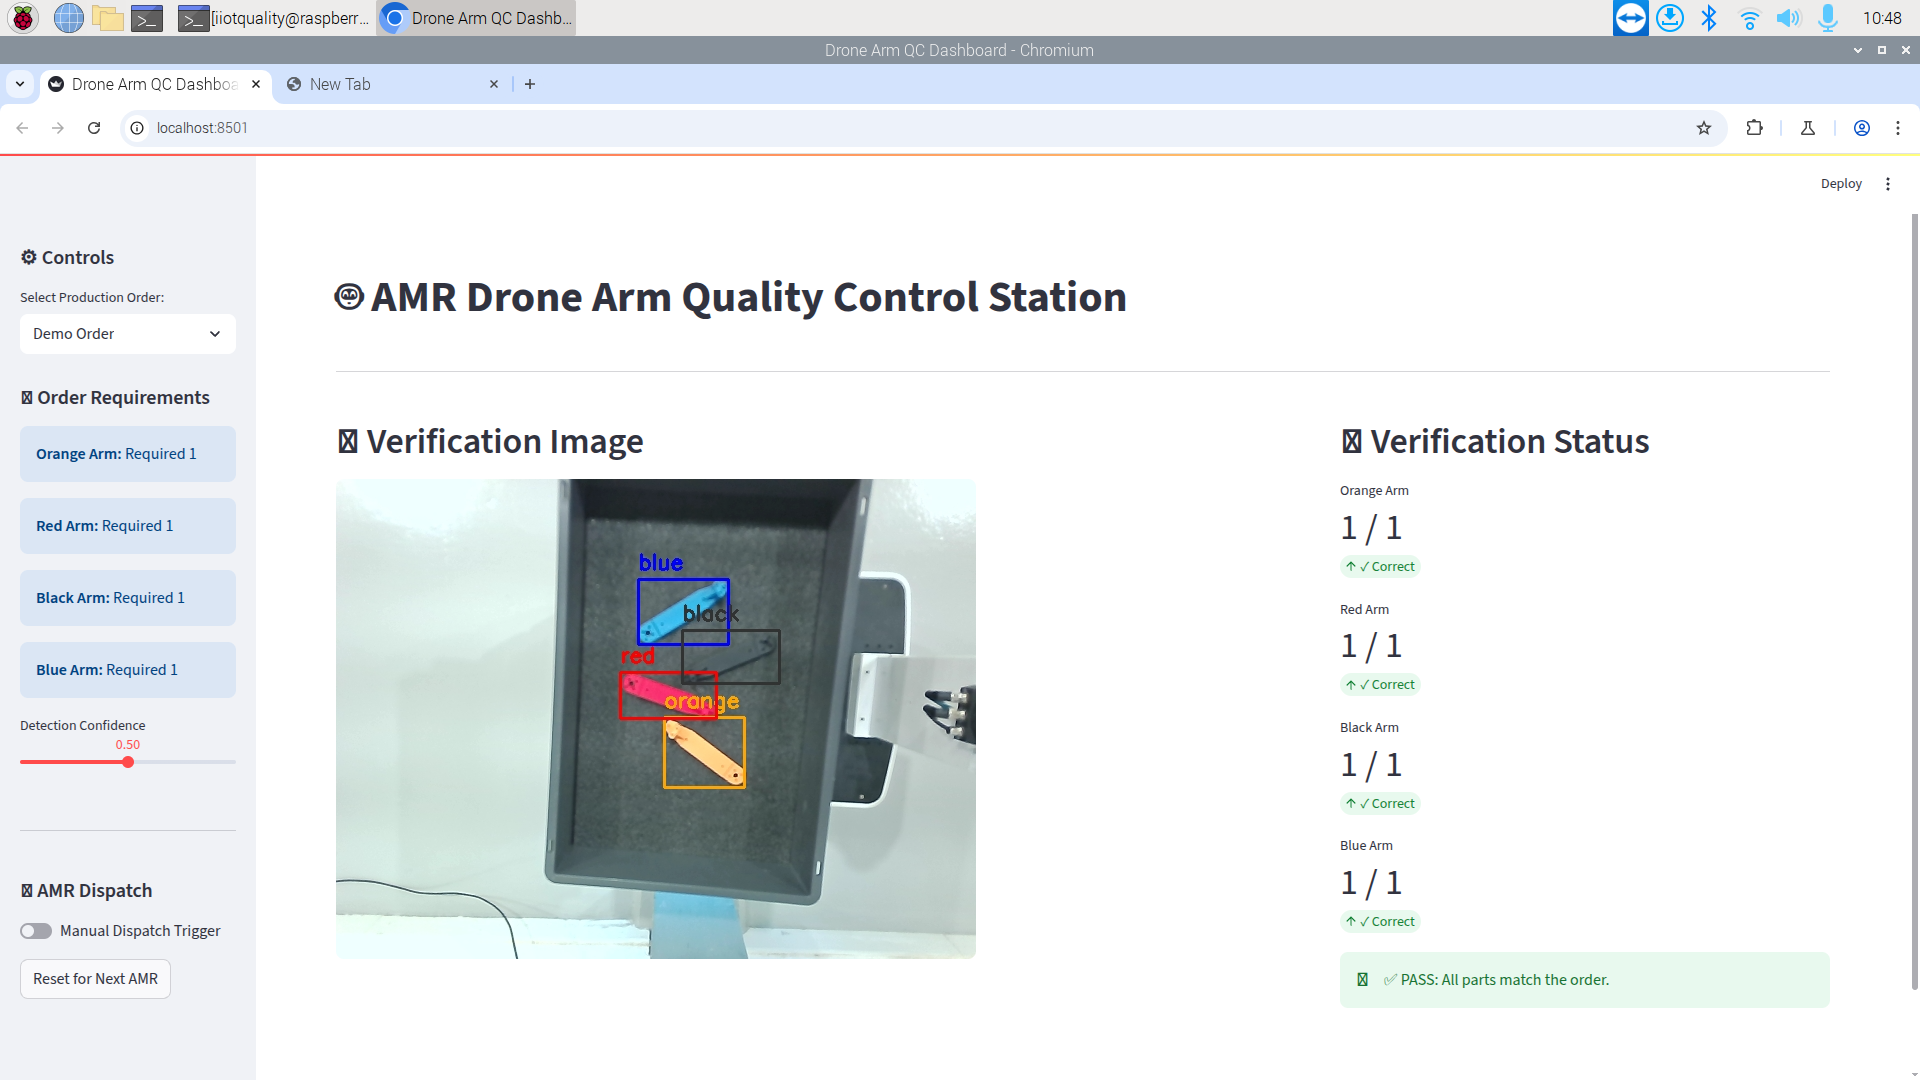Image resolution: width=1920 pixels, height=1080 pixels.
Task: Open the Chrome Labs experiments icon
Action: (1808, 128)
